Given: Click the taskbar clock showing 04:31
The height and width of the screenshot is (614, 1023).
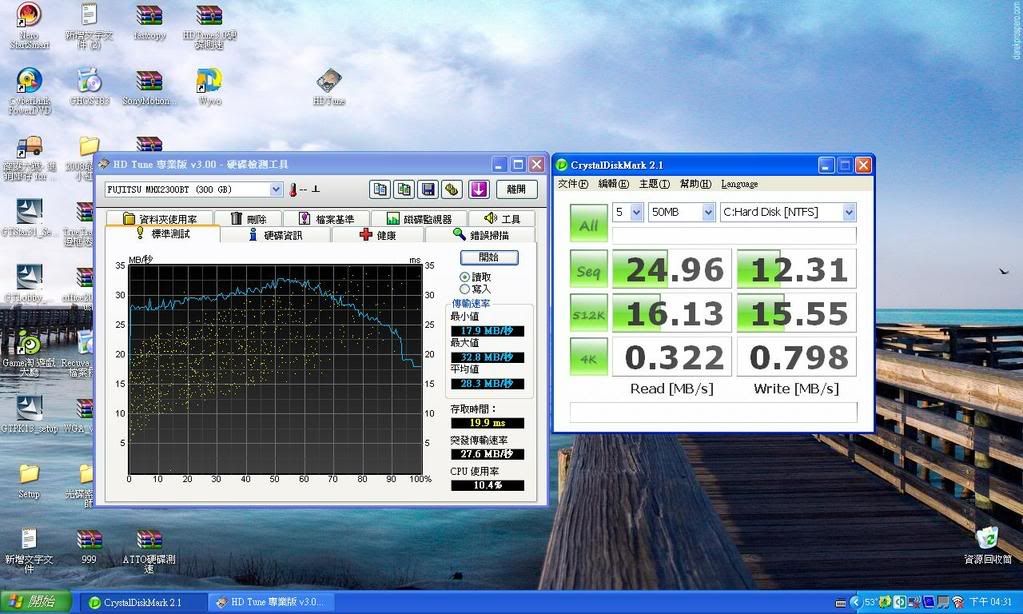Looking at the screenshot, I should coord(990,602).
